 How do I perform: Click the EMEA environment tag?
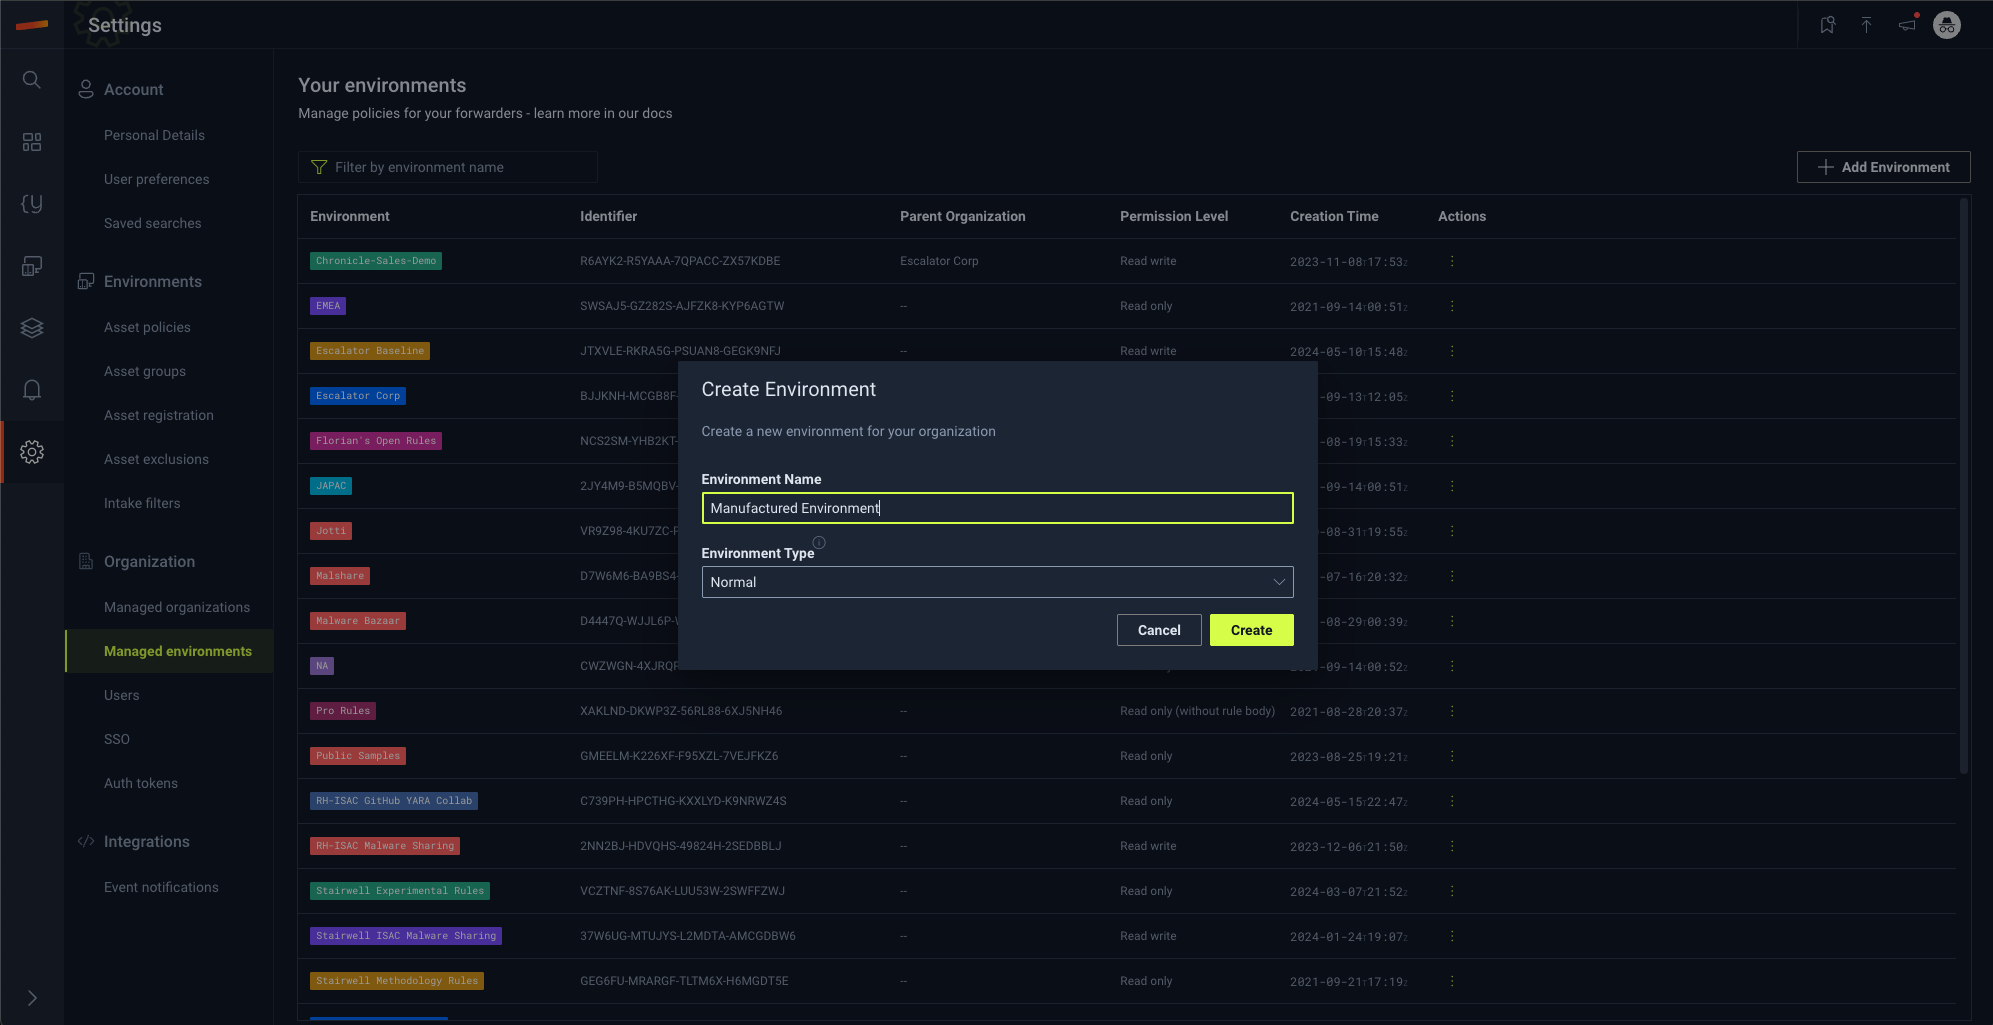328,306
